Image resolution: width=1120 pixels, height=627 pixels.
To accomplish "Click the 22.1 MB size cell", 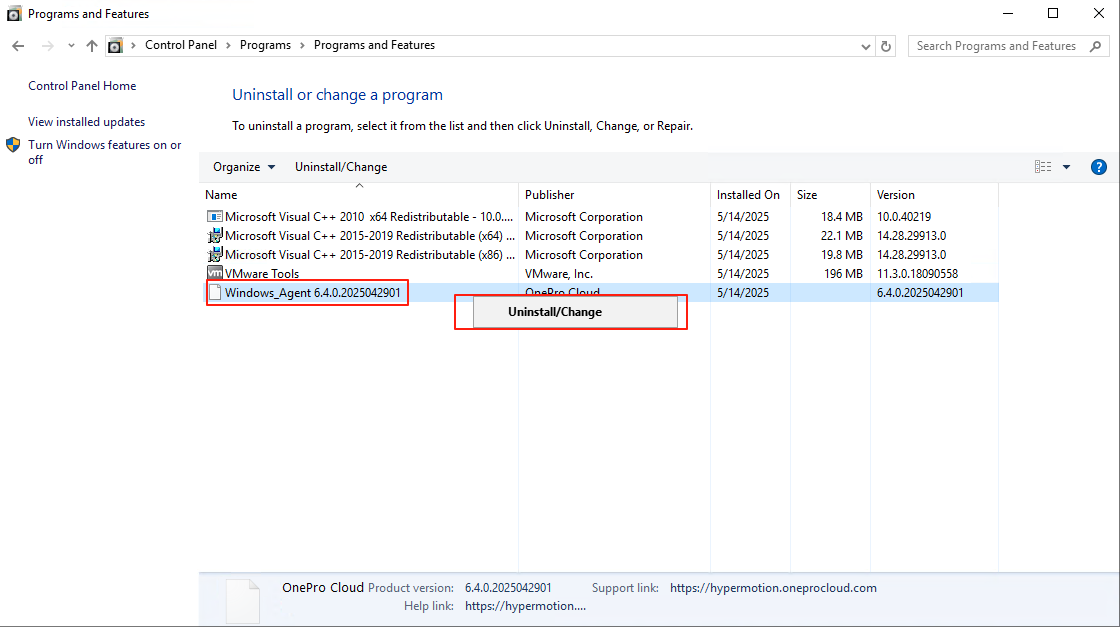I will click(841, 236).
